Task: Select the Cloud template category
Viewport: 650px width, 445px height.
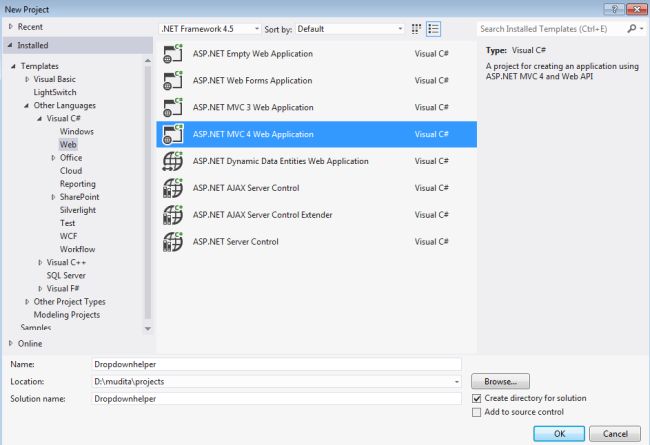Action: click(x=71, y=171)
